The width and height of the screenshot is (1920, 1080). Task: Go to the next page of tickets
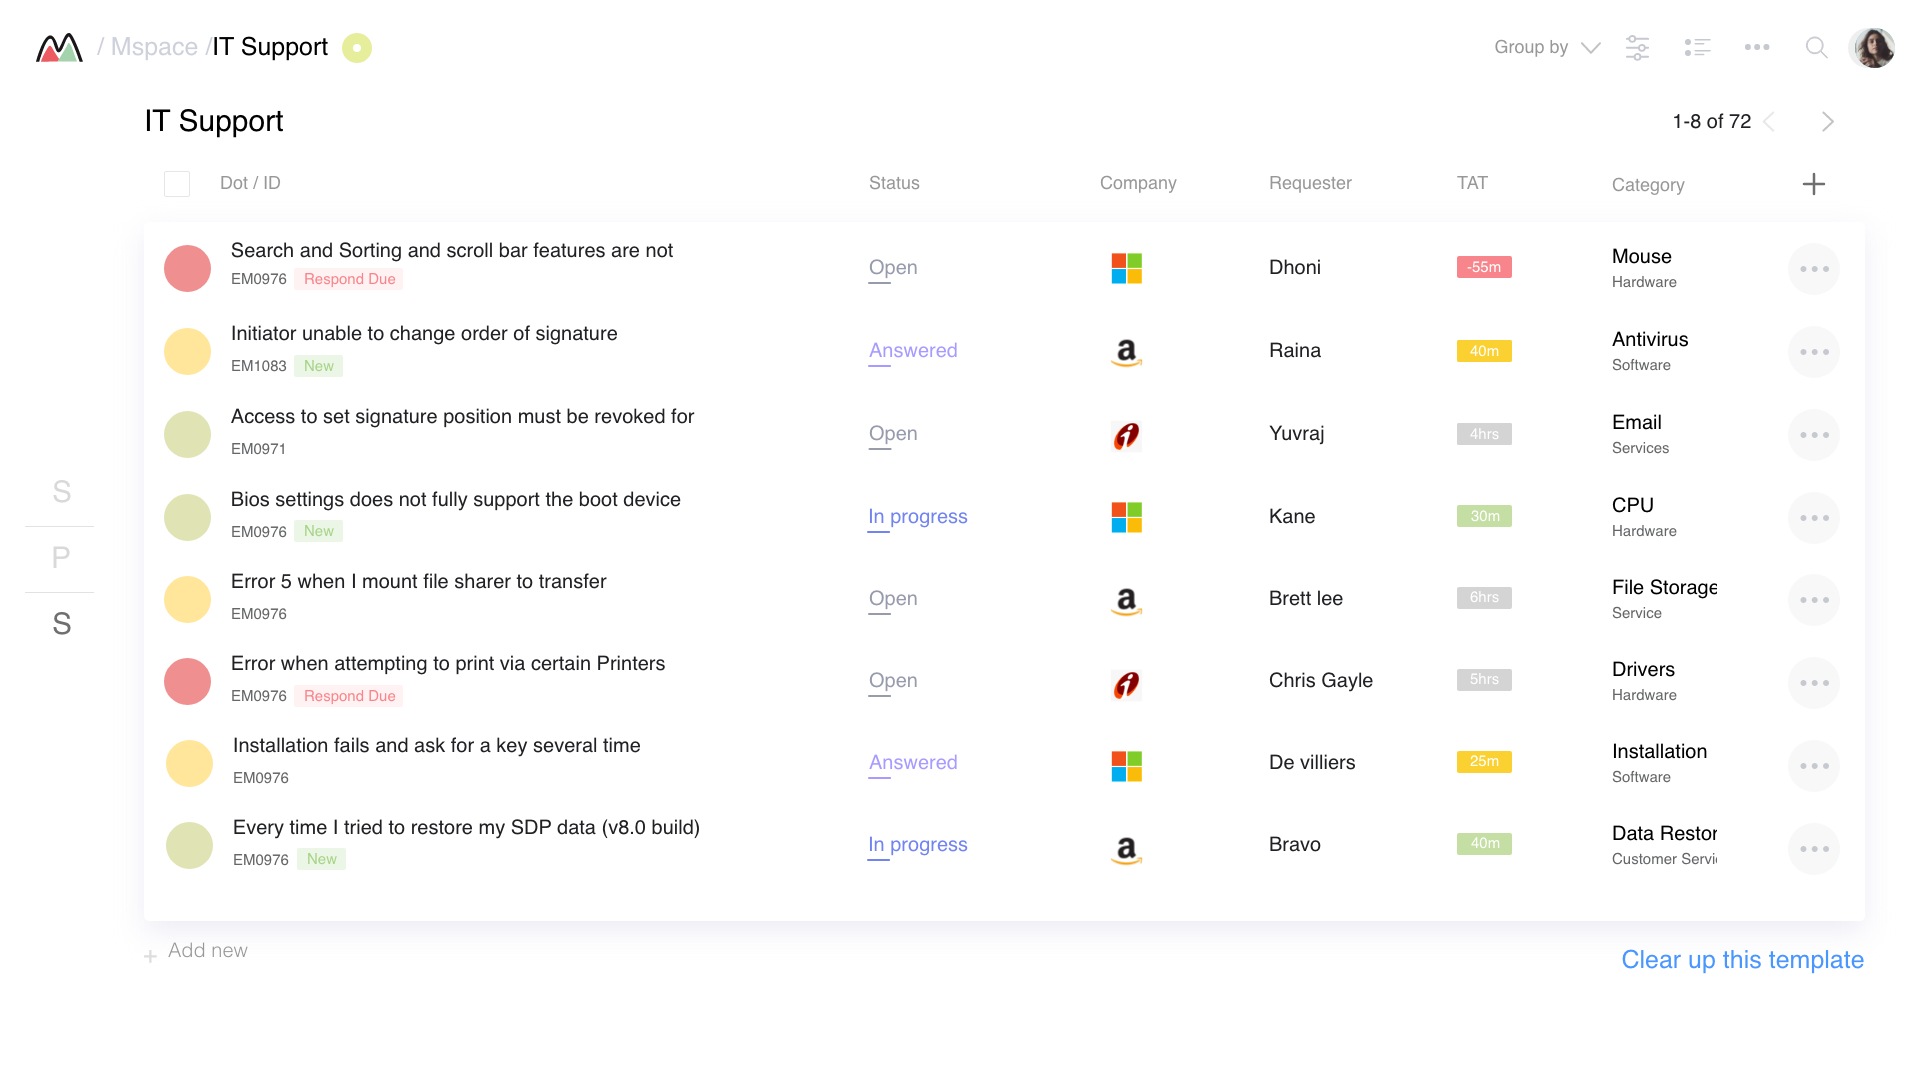coord(1828,122)
